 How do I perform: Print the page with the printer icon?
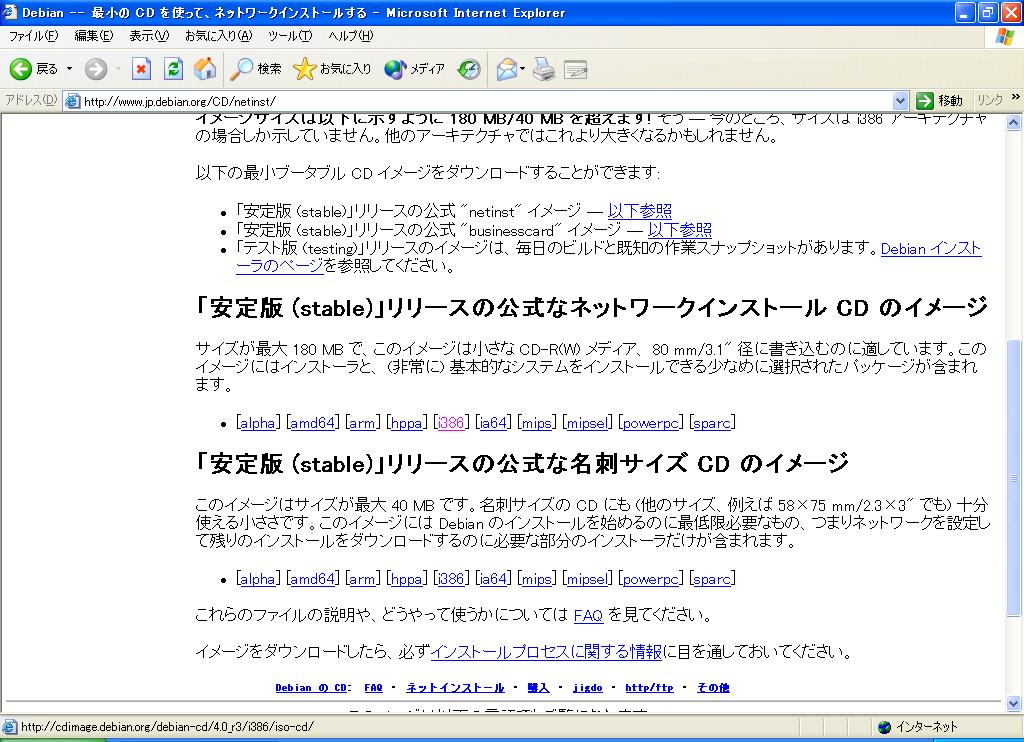click(543, 69)
